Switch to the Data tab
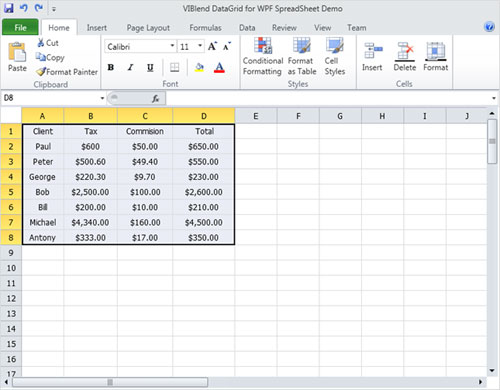 [x=247, y=28]
